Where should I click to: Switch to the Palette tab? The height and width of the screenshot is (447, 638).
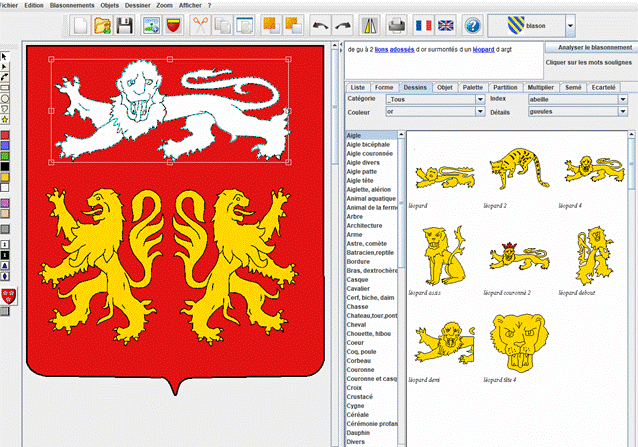click(472, 88)
